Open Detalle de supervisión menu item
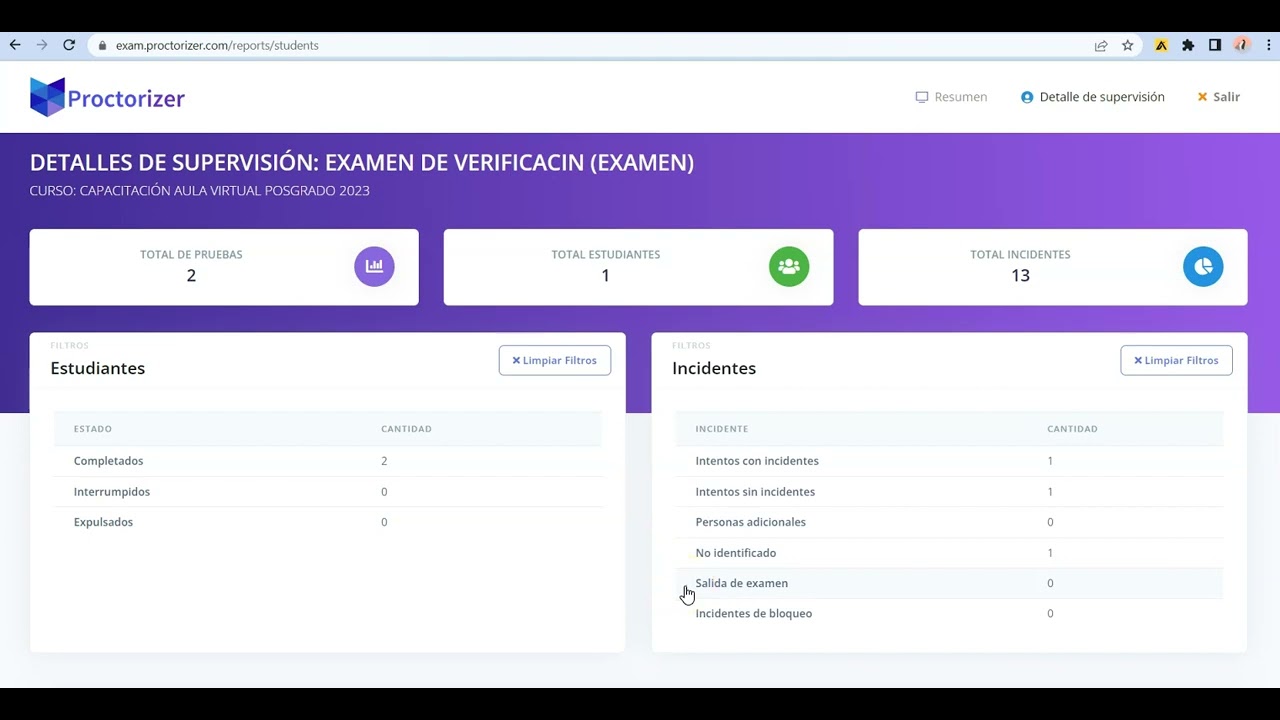The height and width of the screenshot is (720, 1280). [1092, 97]
